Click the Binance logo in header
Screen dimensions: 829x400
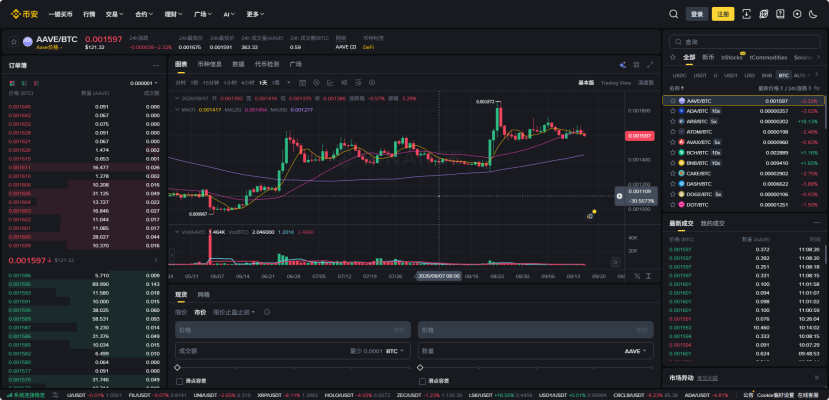point(24,14)
